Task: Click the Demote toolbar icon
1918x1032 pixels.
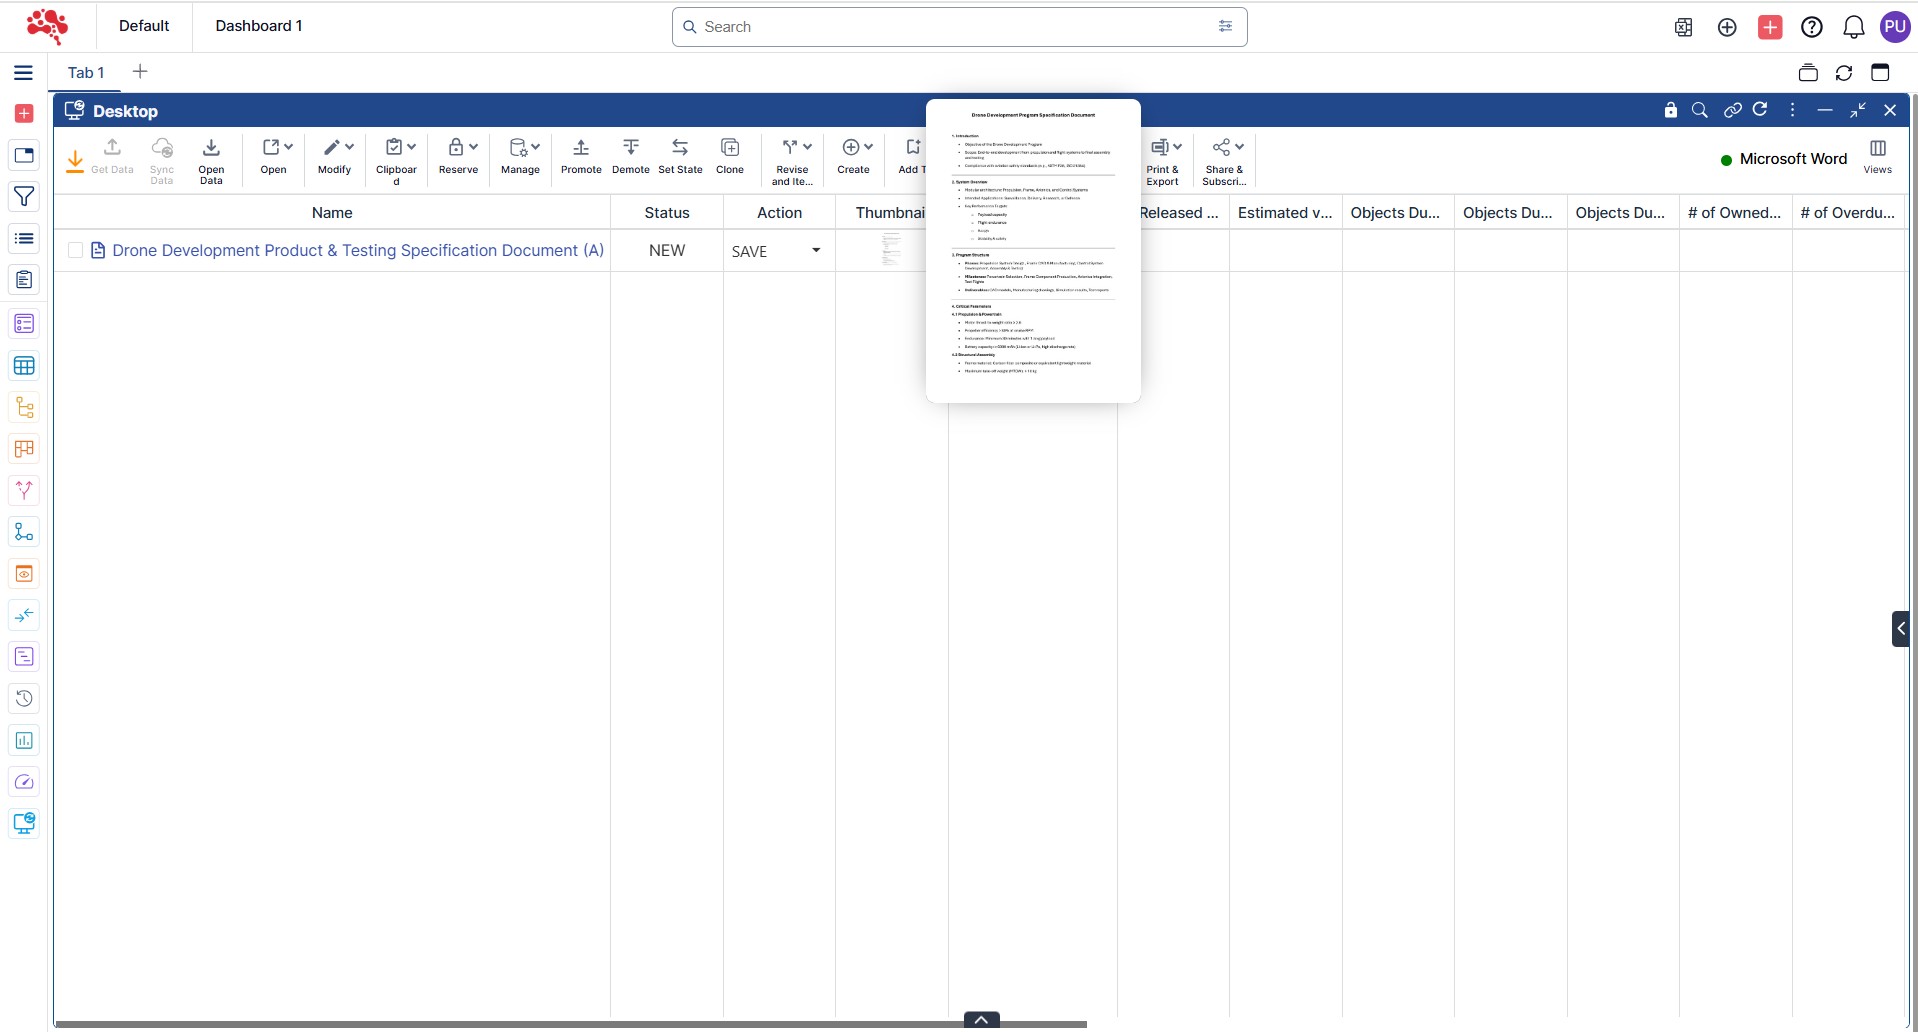Action: [630, 148]
